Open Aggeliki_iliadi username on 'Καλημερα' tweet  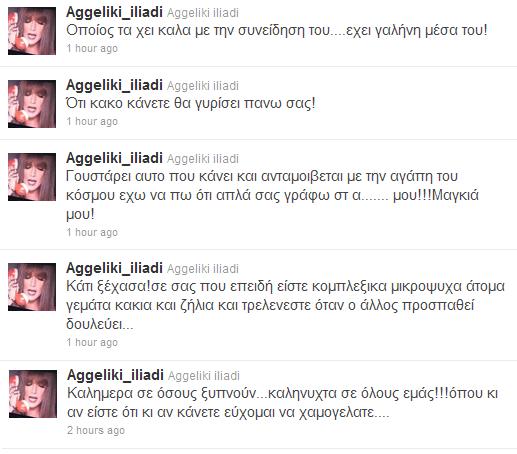115,376
